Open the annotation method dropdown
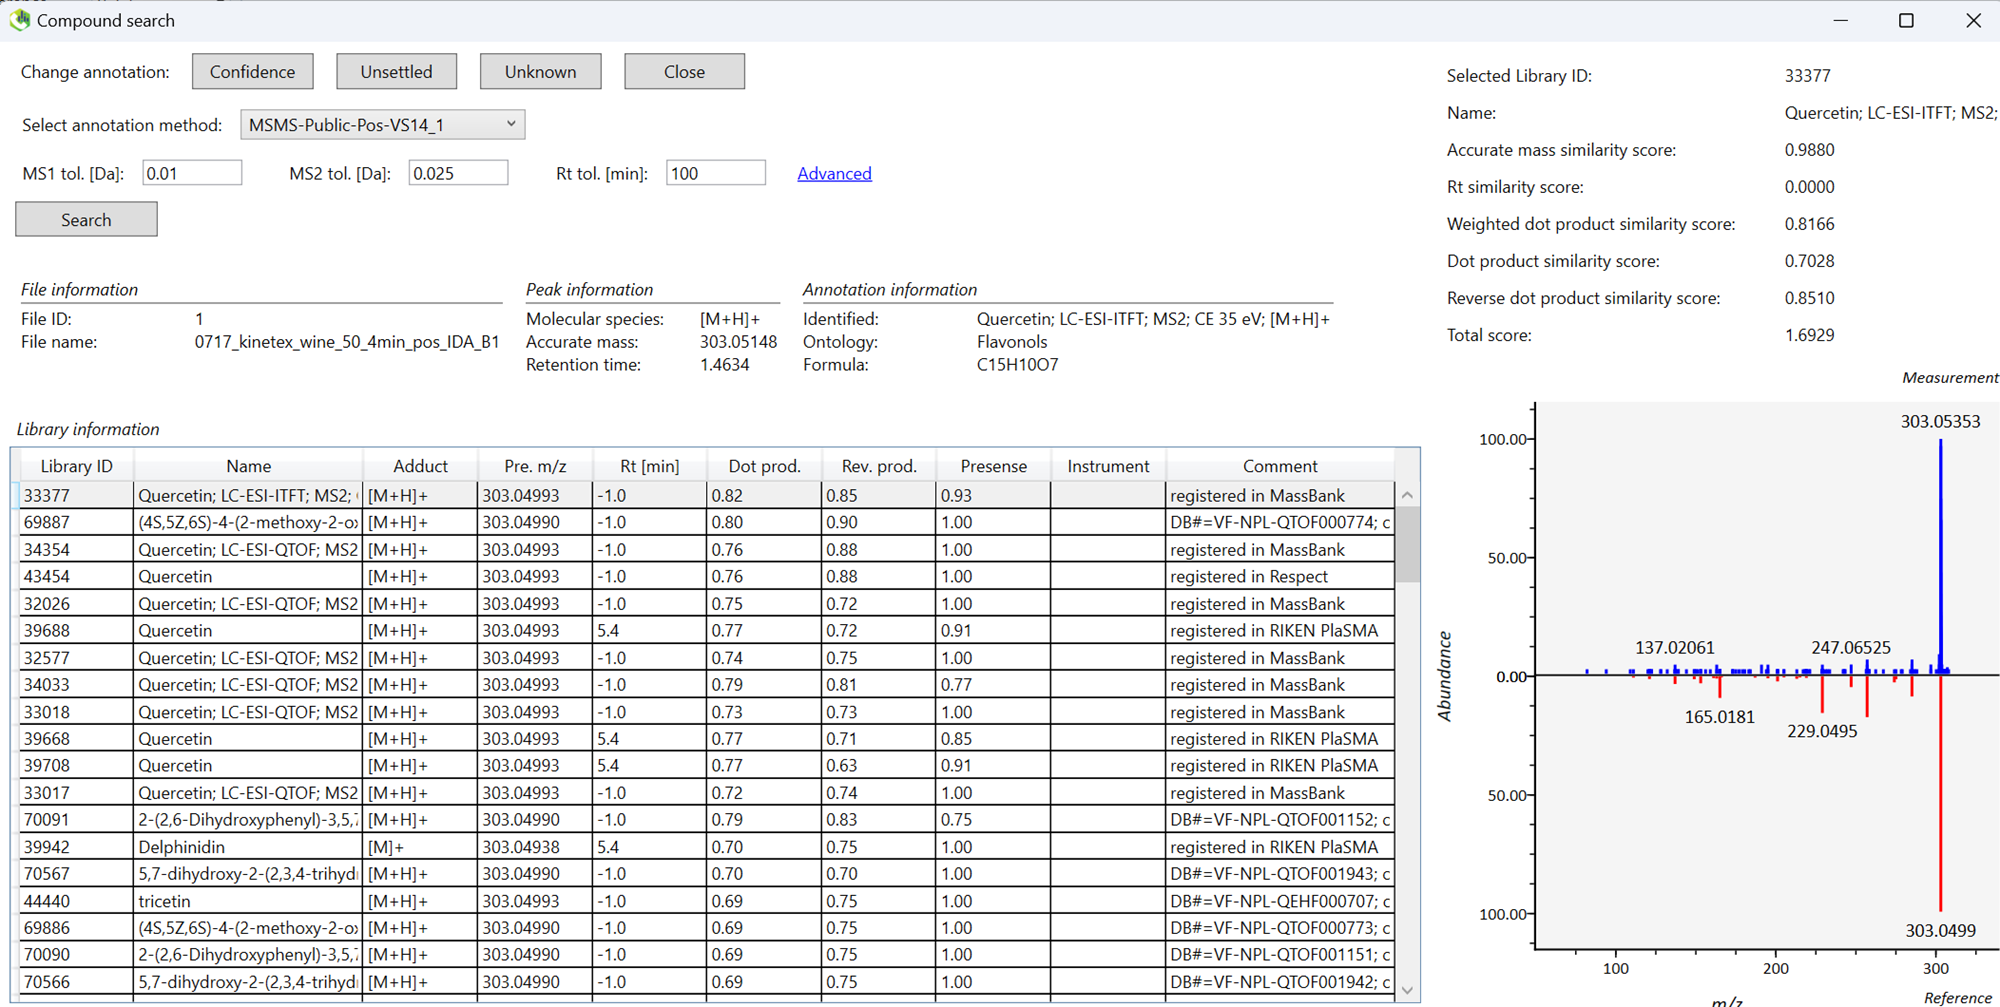This screenshot has height=1007, width=2000. pos(510,124)
